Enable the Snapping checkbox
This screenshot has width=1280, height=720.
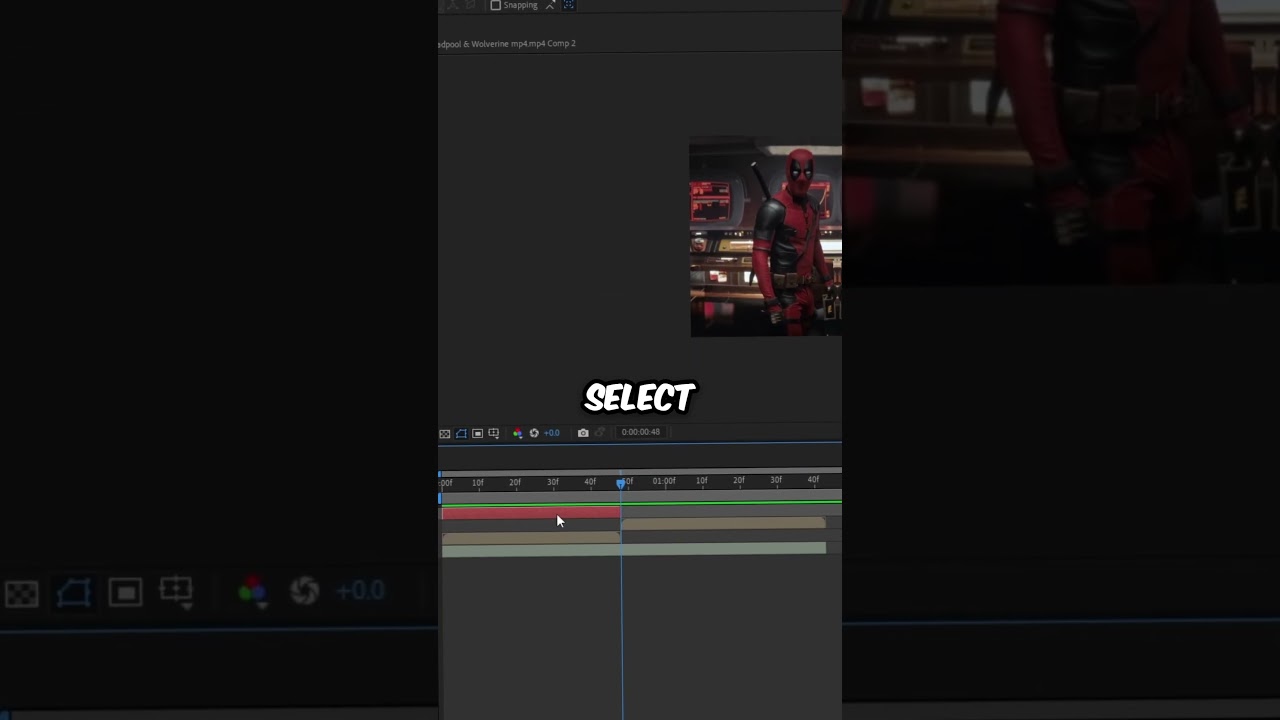click(495, 5)
